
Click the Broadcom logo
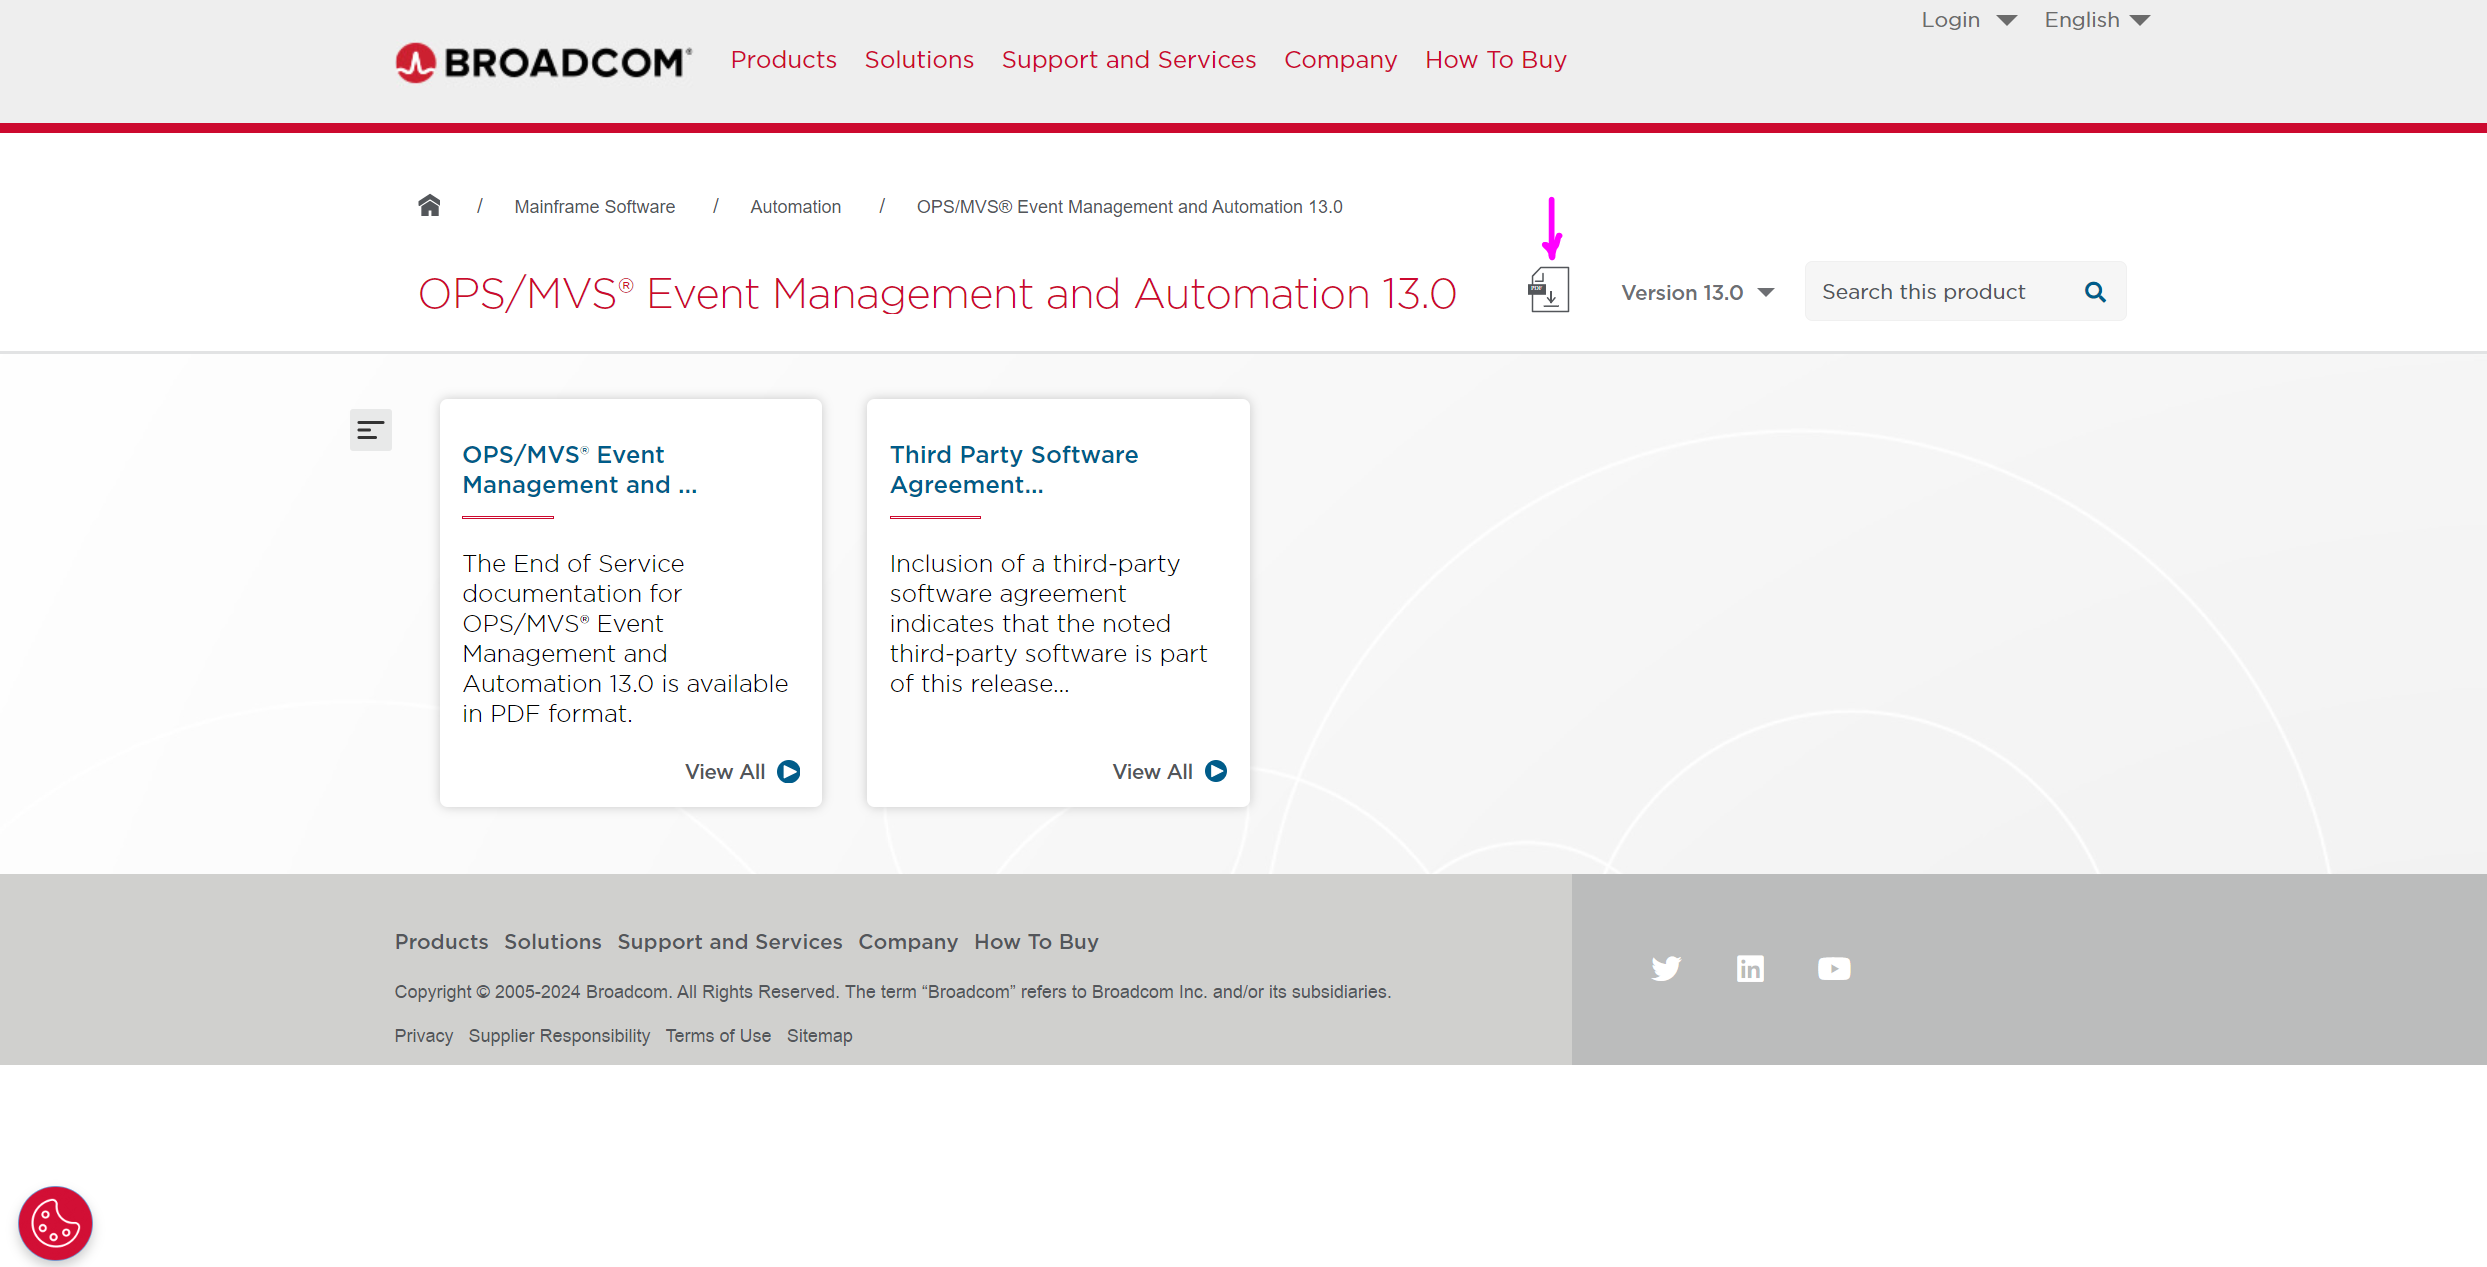(x=543, y=62)
